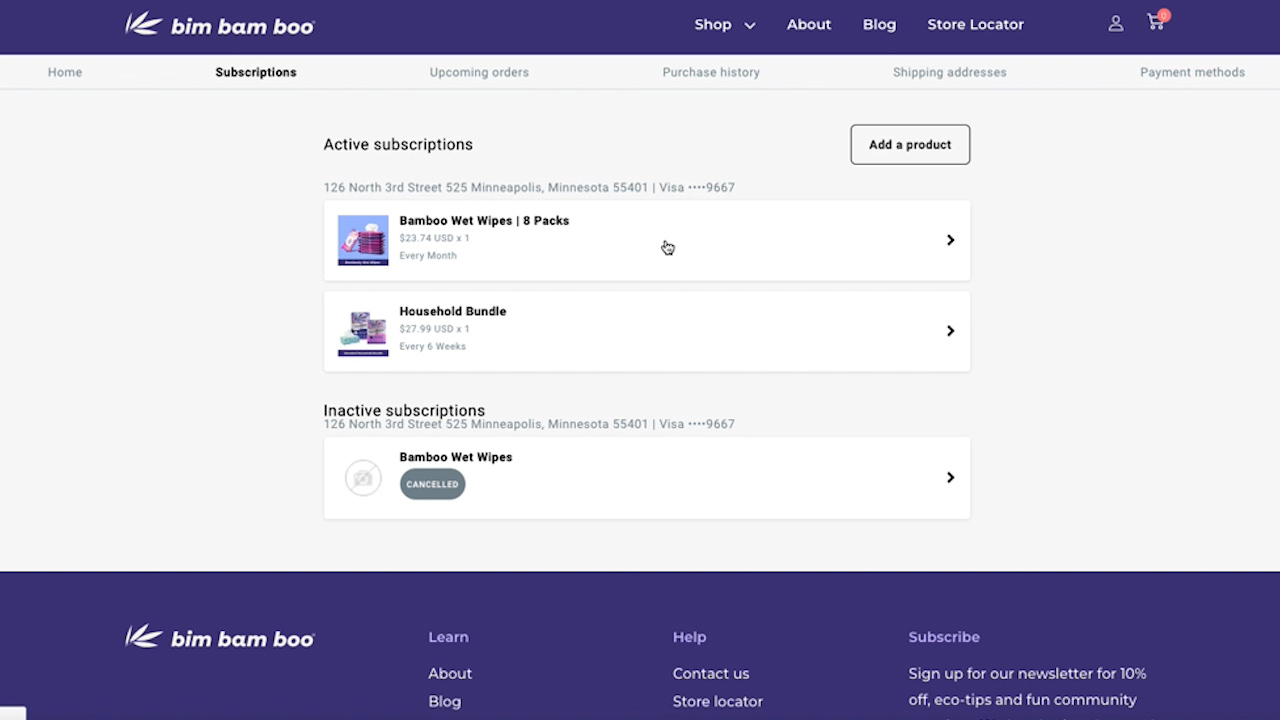Open Contact us footer link
Image resolution: width=1280 pixels, height=720 pixels.
(x=711, y=674)
